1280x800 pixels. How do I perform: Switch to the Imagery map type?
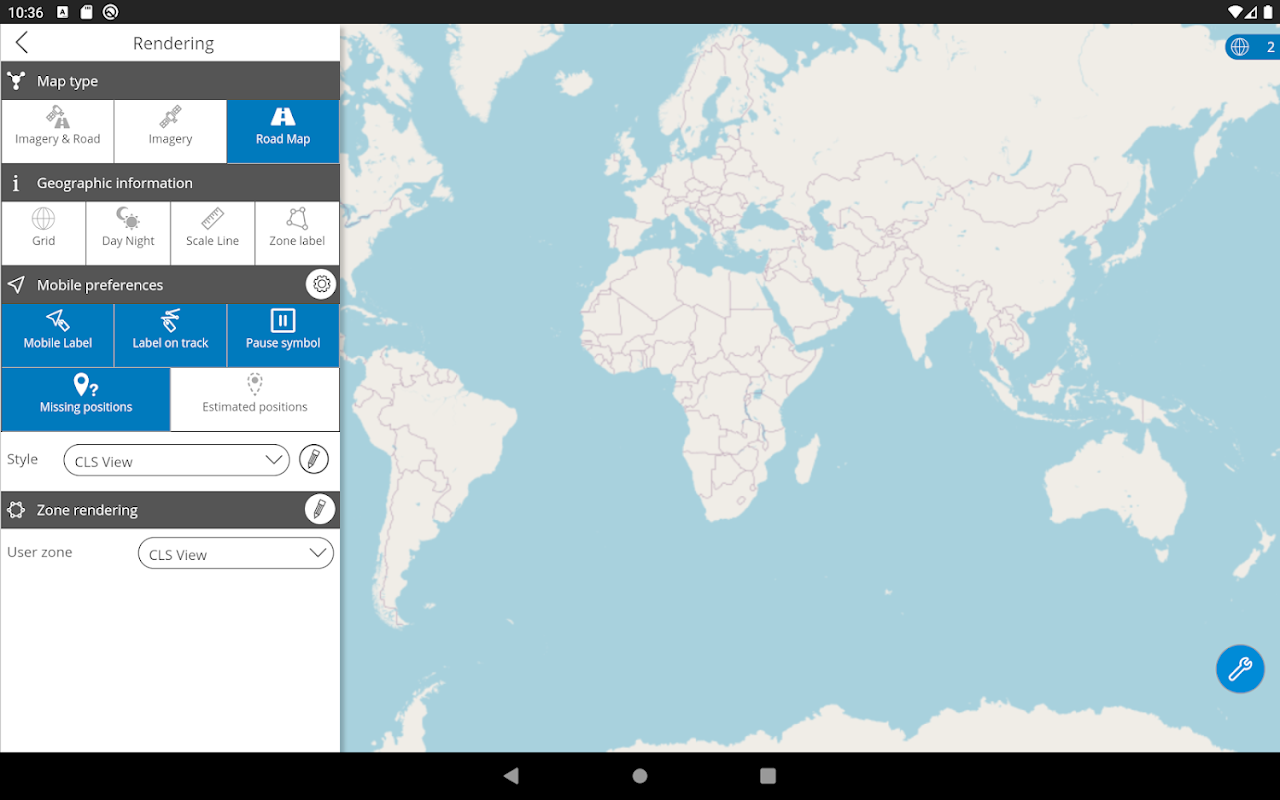170,131
